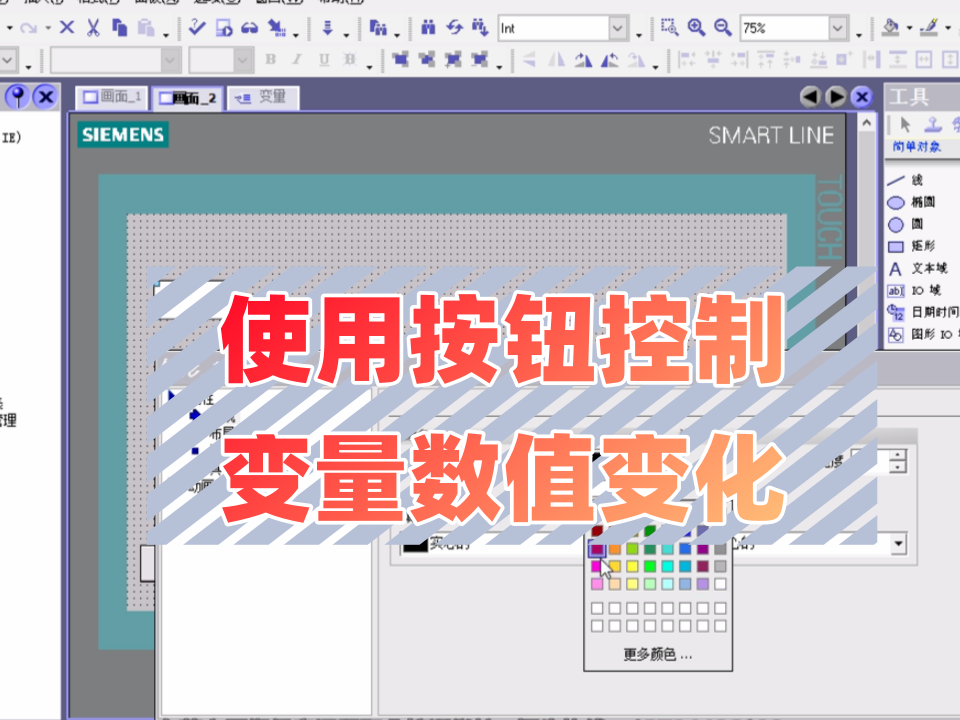Screen dimensions: 960x720
Task: Click 更多颜色 in color palette
Action: [x=658, y=654]
